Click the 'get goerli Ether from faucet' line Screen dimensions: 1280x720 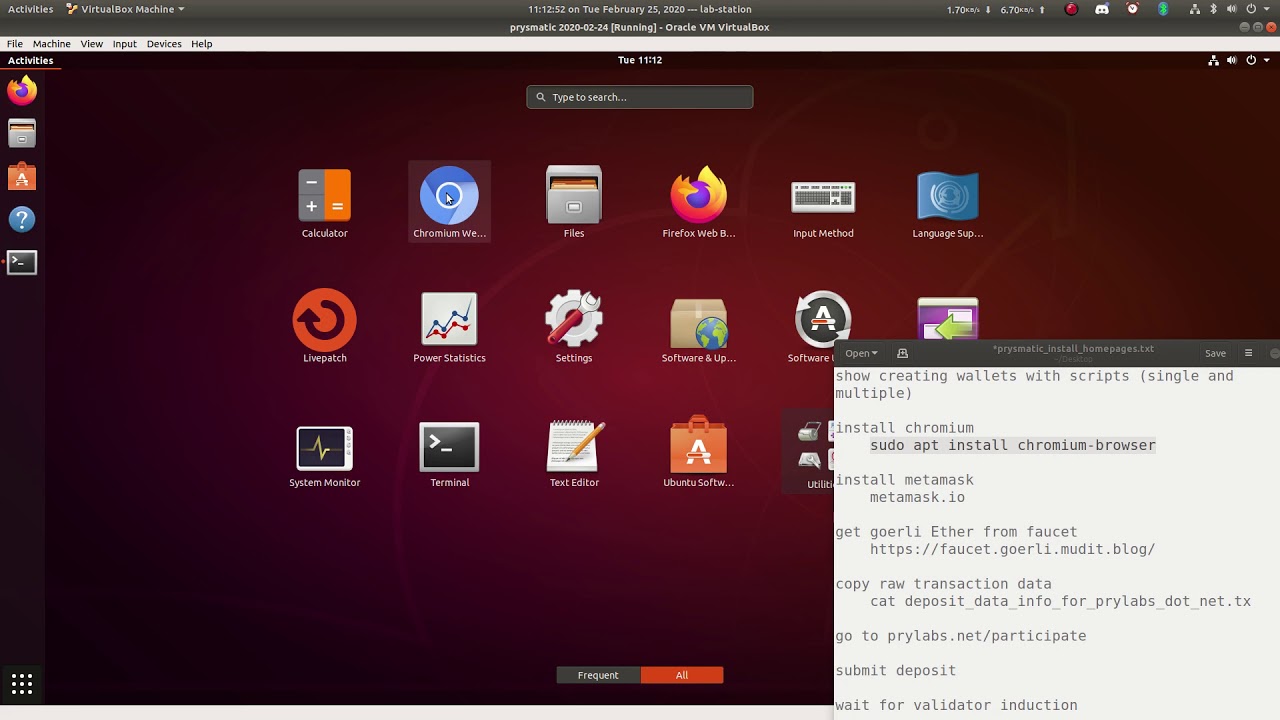957,532
